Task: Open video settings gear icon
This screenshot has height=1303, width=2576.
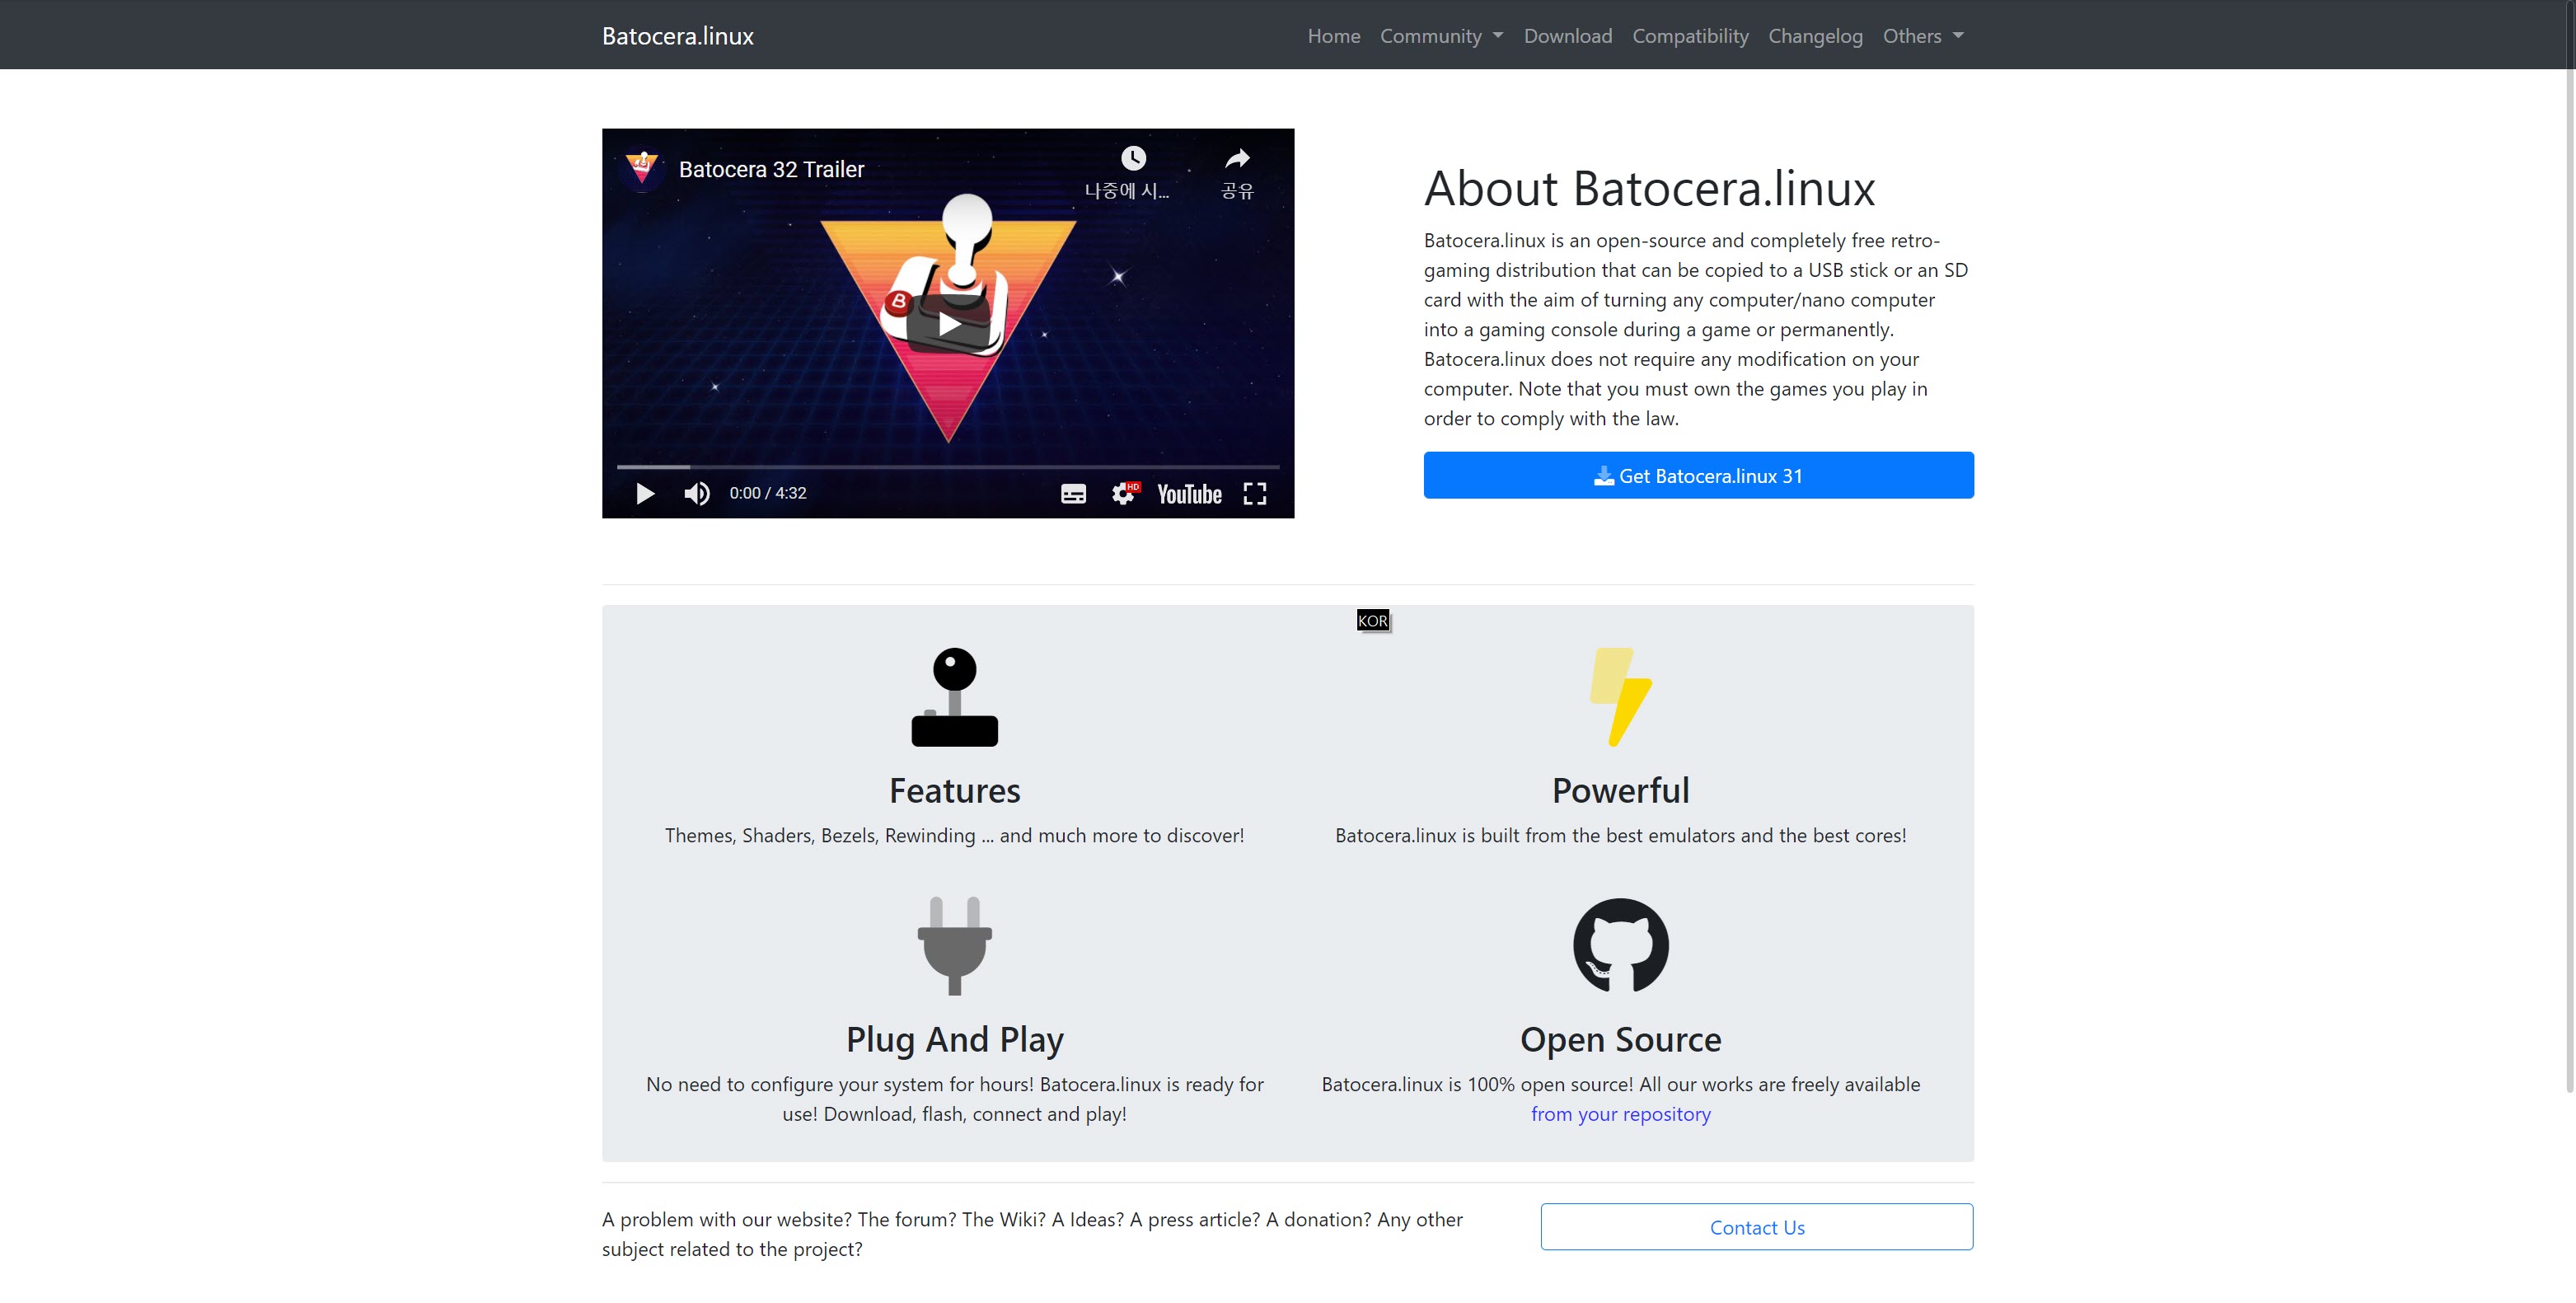Action: click(x=1124, y=493)
